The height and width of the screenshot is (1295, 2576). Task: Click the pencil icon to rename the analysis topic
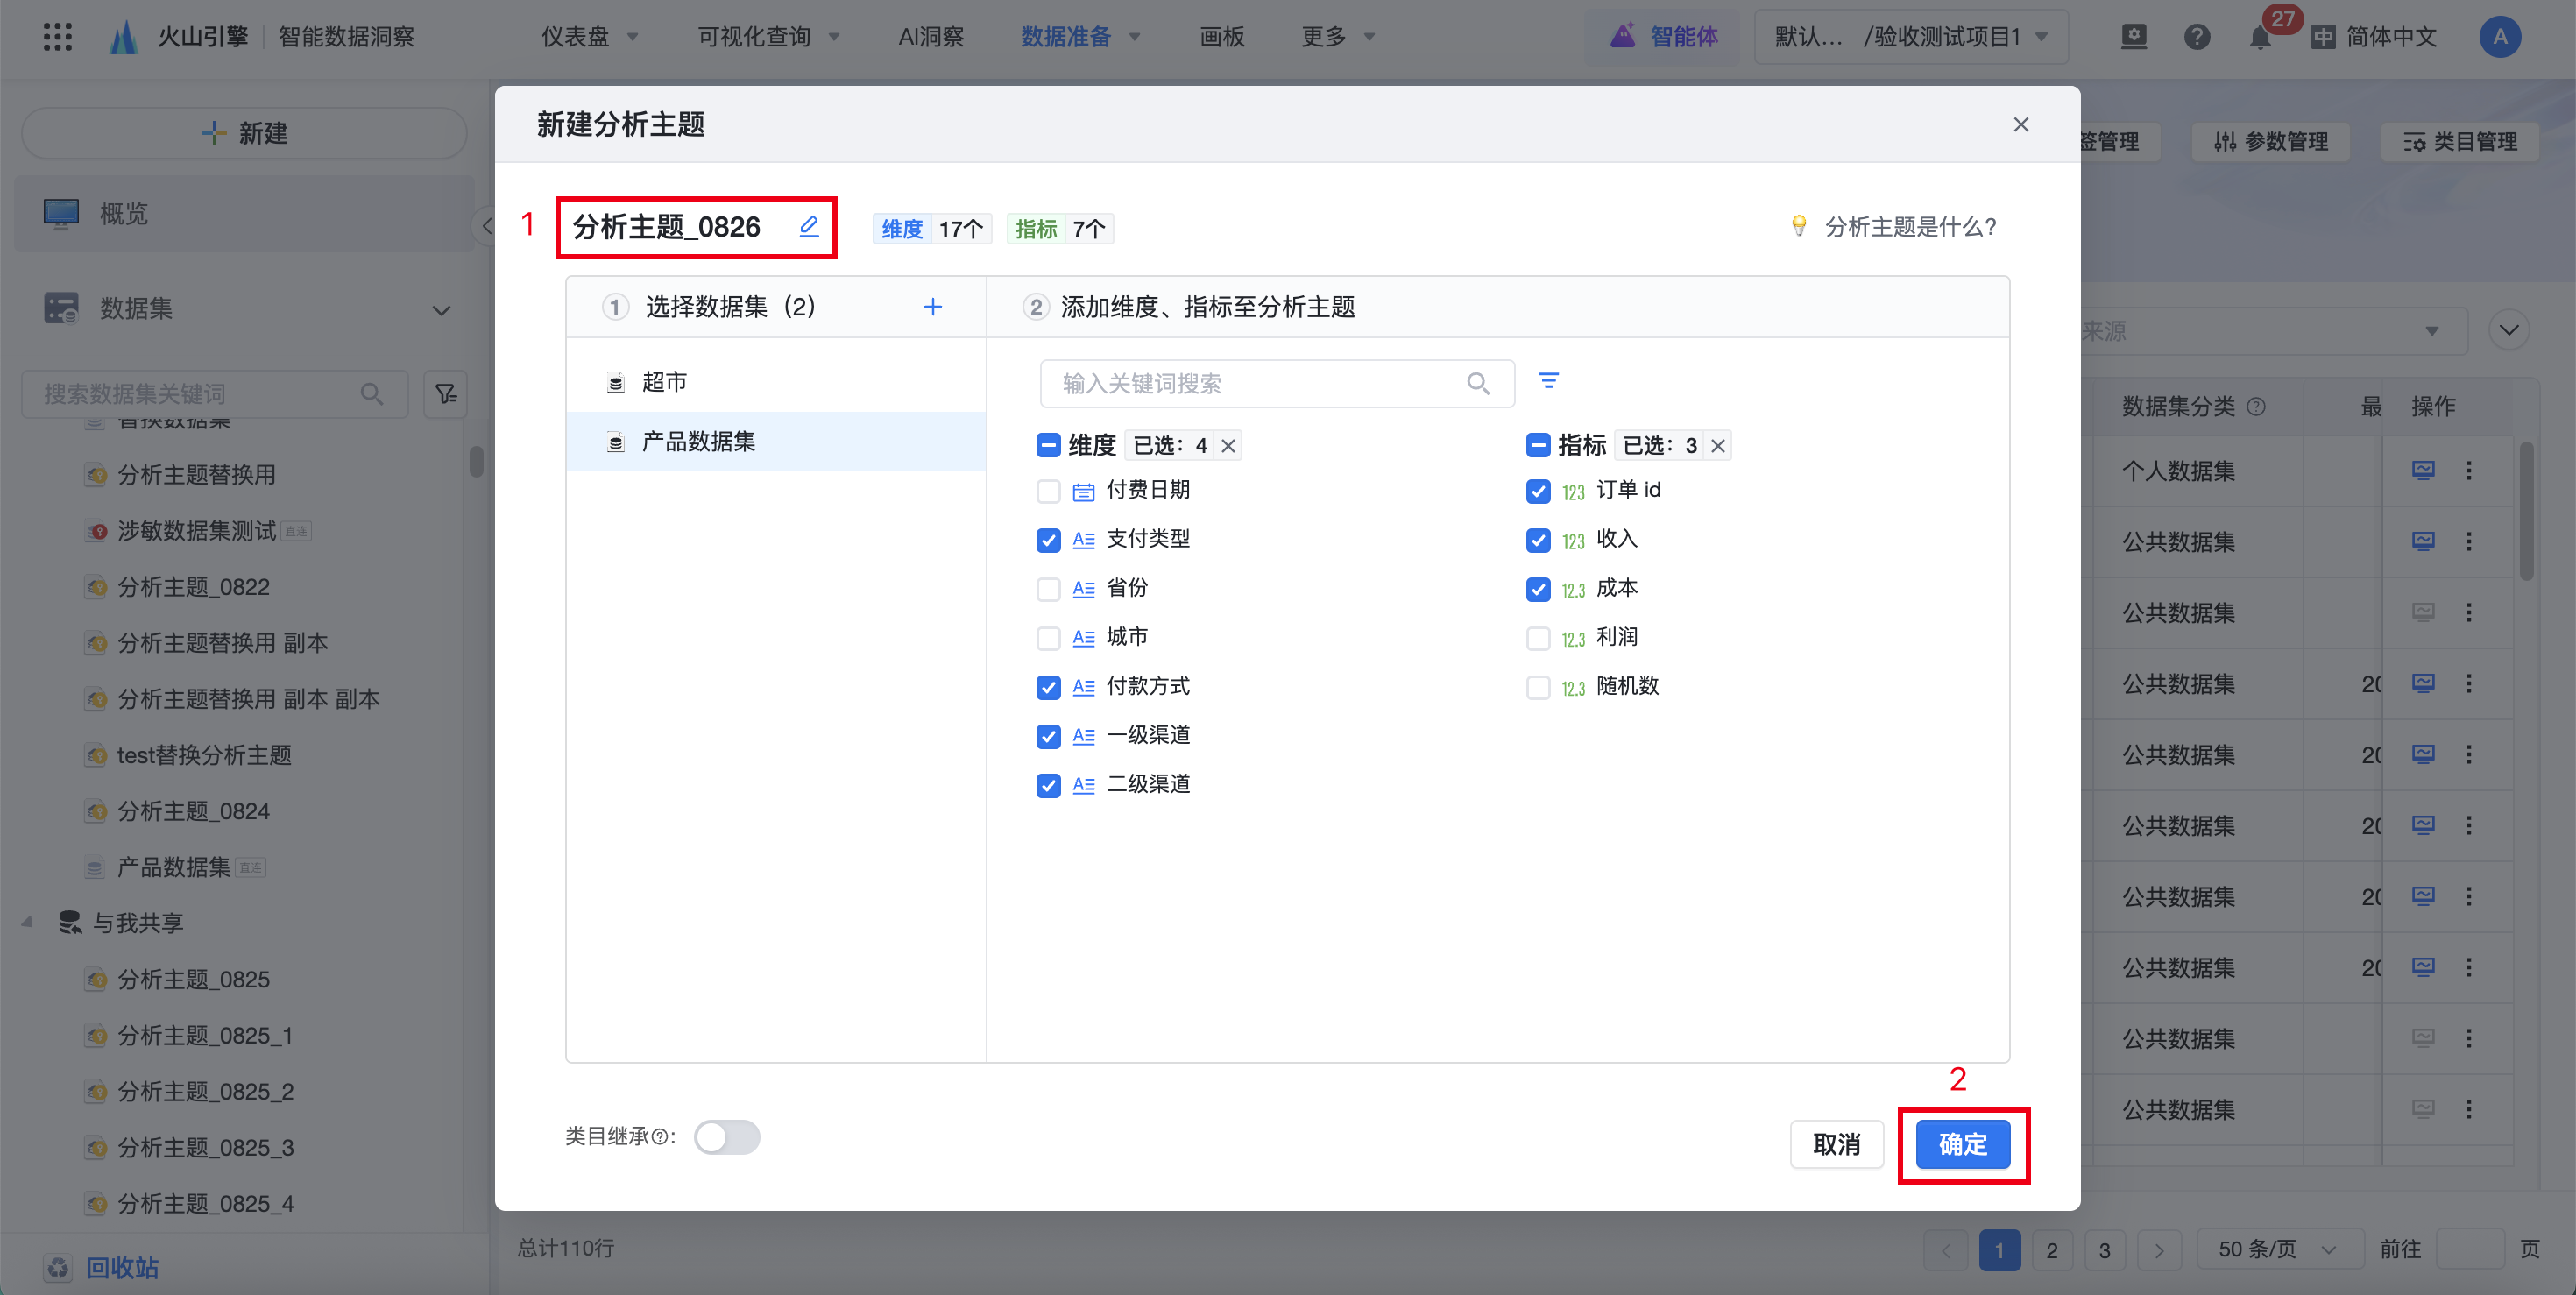click(809, 227)
